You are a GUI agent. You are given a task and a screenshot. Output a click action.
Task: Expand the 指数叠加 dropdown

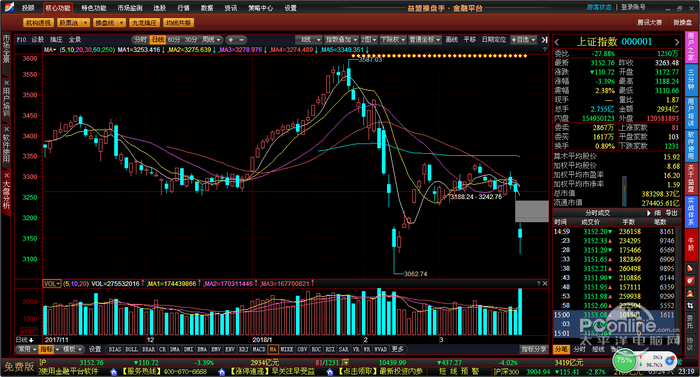tap(341, 40)
